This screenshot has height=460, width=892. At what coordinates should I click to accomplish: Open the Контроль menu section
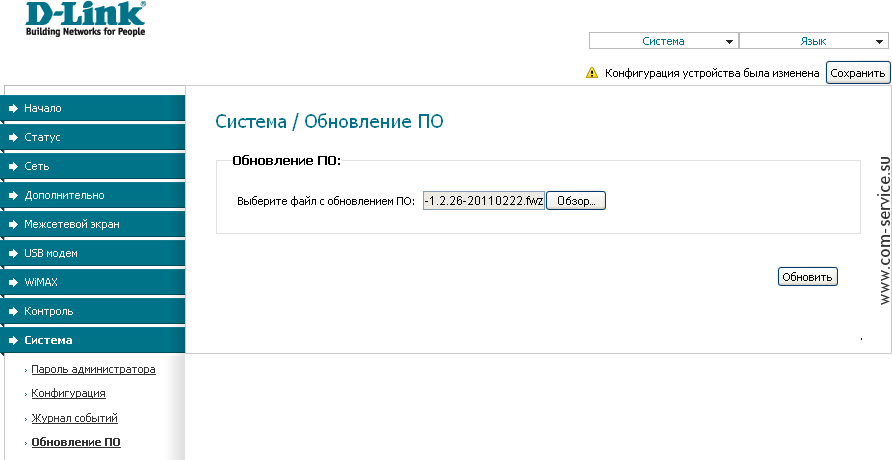click(93, 311)
